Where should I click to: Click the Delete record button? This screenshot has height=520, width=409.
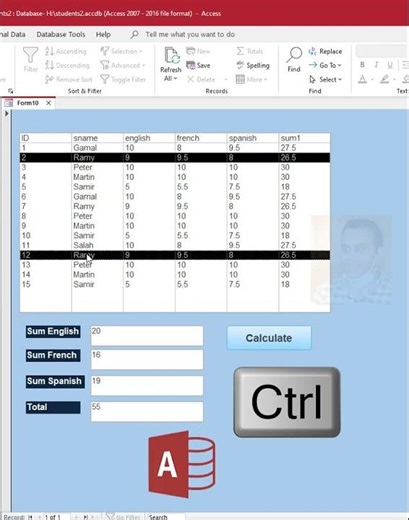pos(201,79)
